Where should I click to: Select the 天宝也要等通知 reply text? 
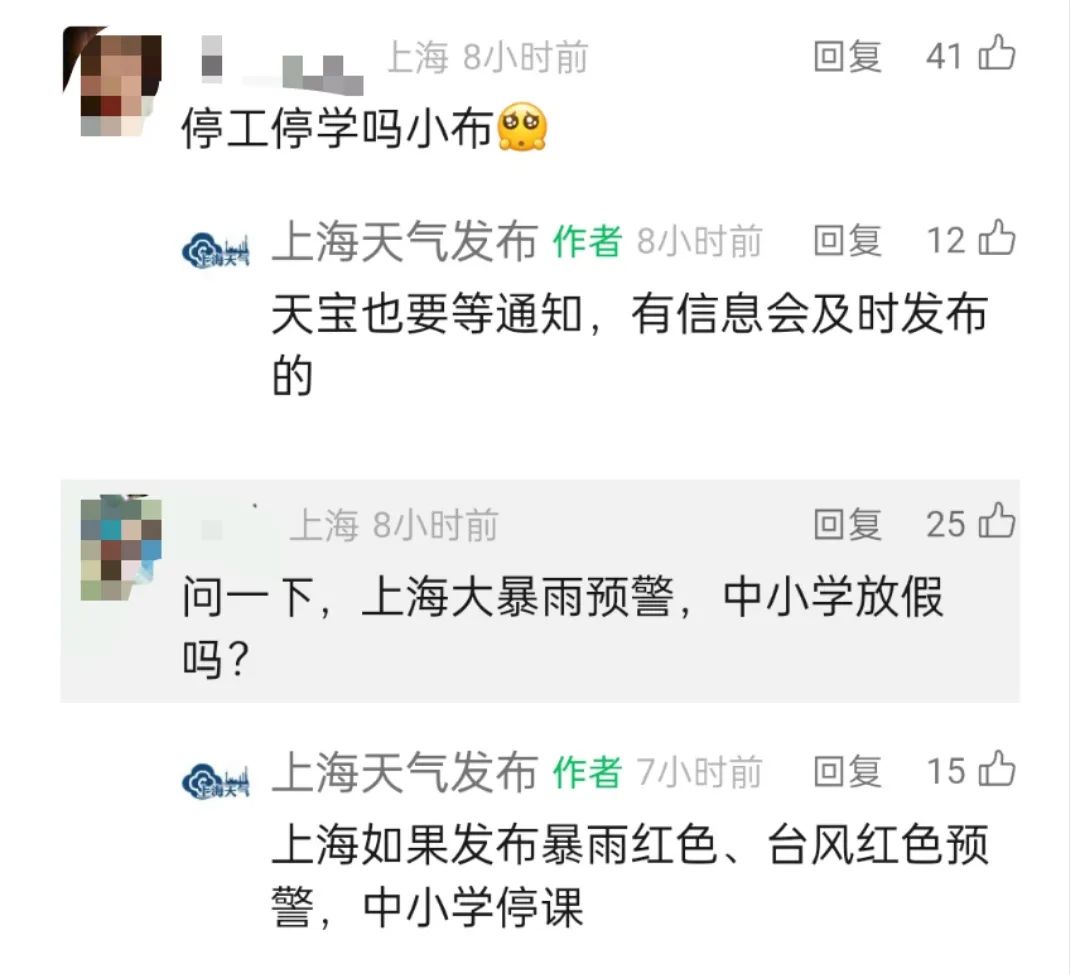630,345
